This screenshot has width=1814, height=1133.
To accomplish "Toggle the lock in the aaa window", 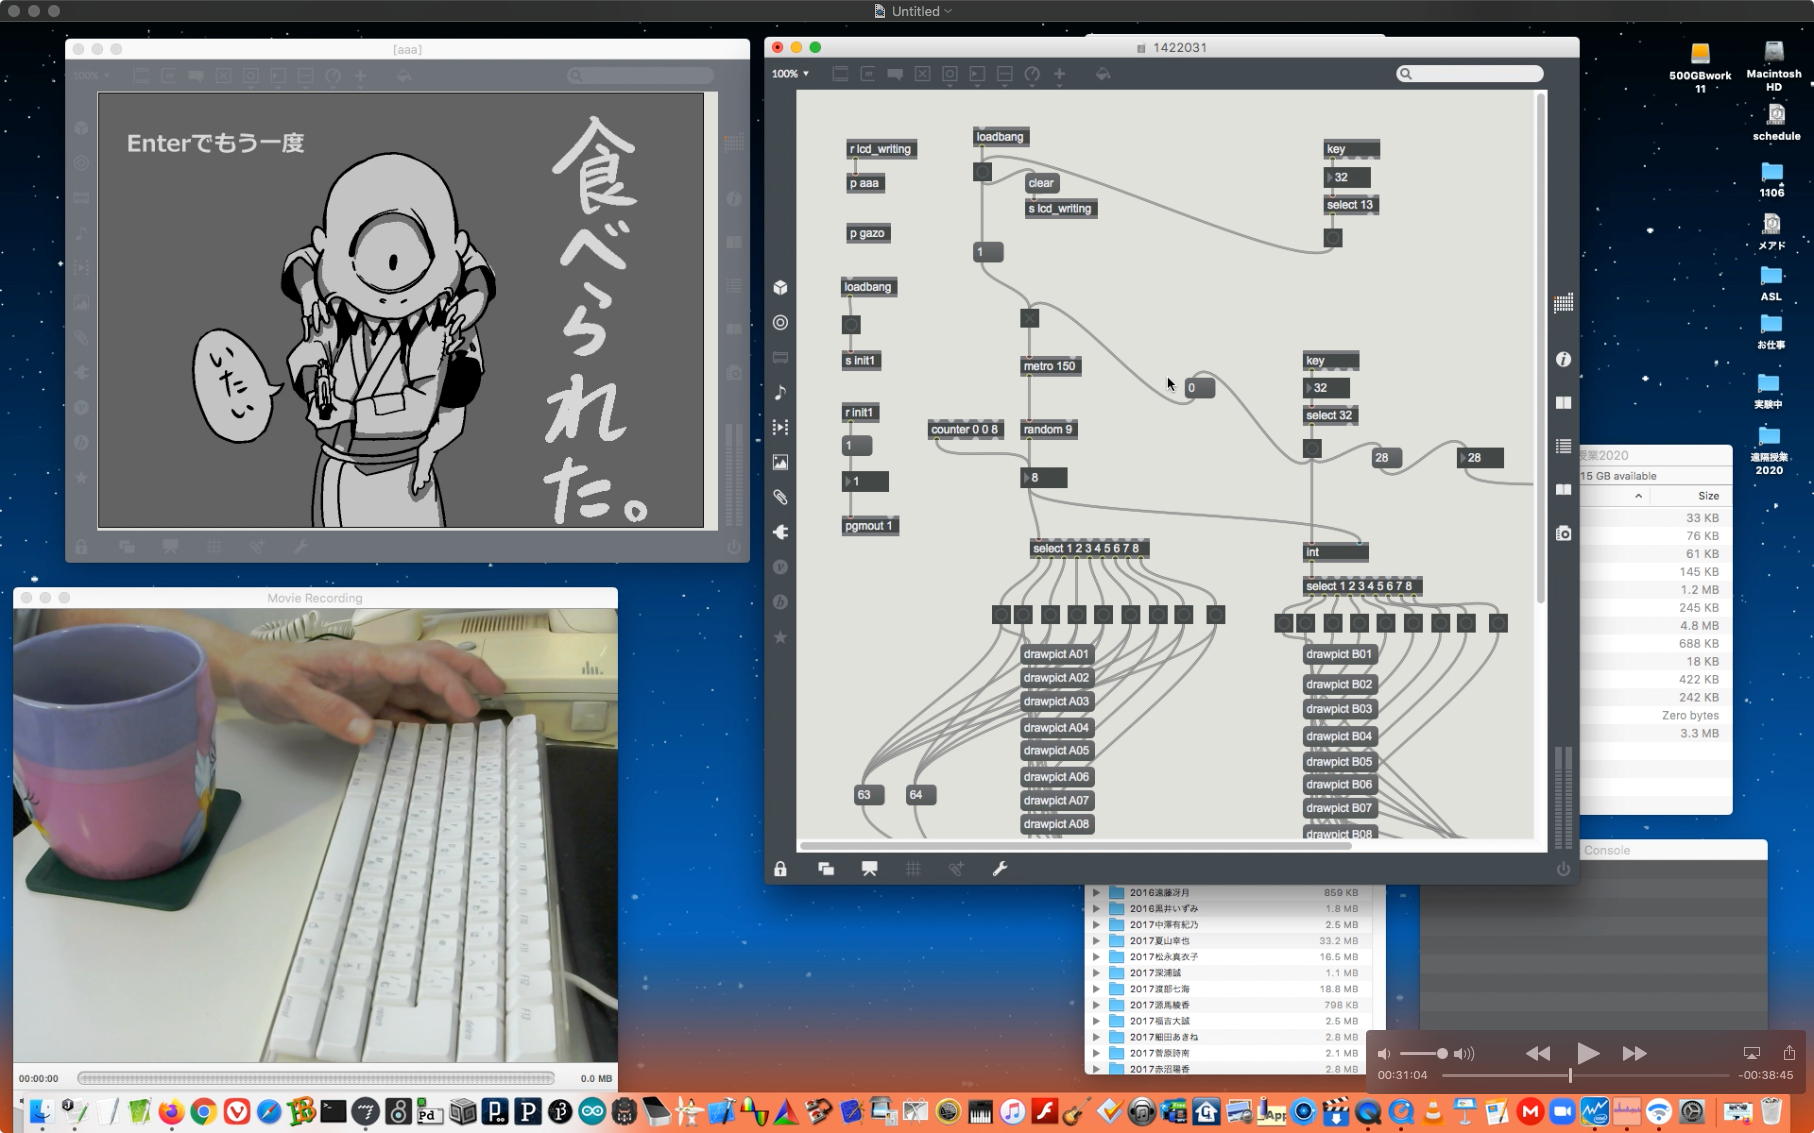I will point(81,547).
